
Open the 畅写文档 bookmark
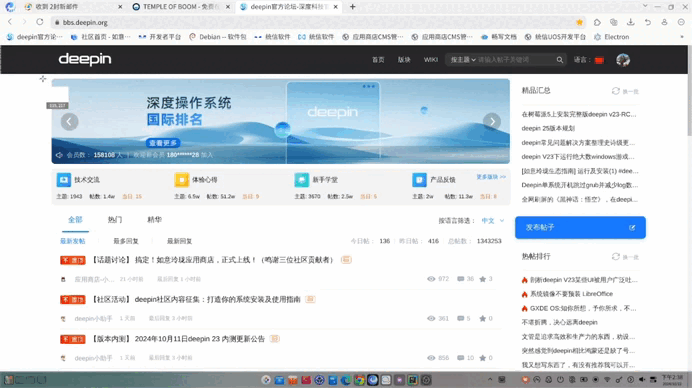click(x=499, y=37)
